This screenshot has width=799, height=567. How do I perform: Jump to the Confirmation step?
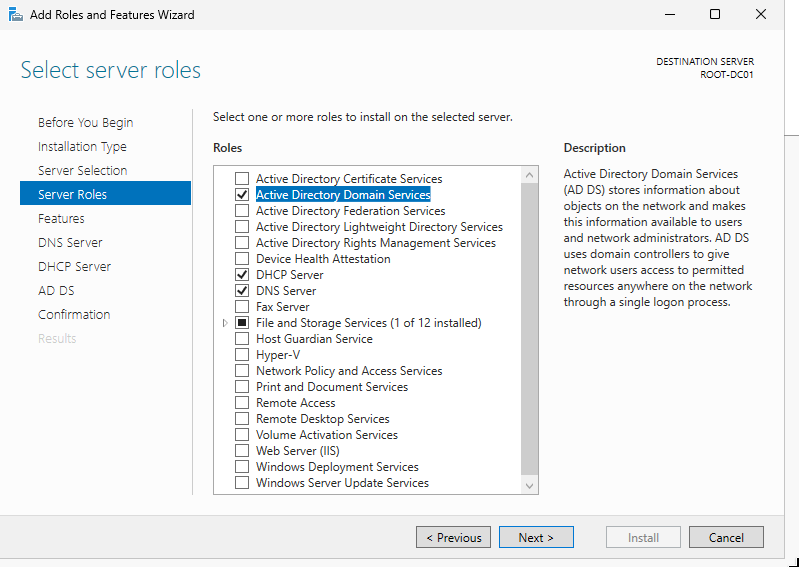point(74,314)
